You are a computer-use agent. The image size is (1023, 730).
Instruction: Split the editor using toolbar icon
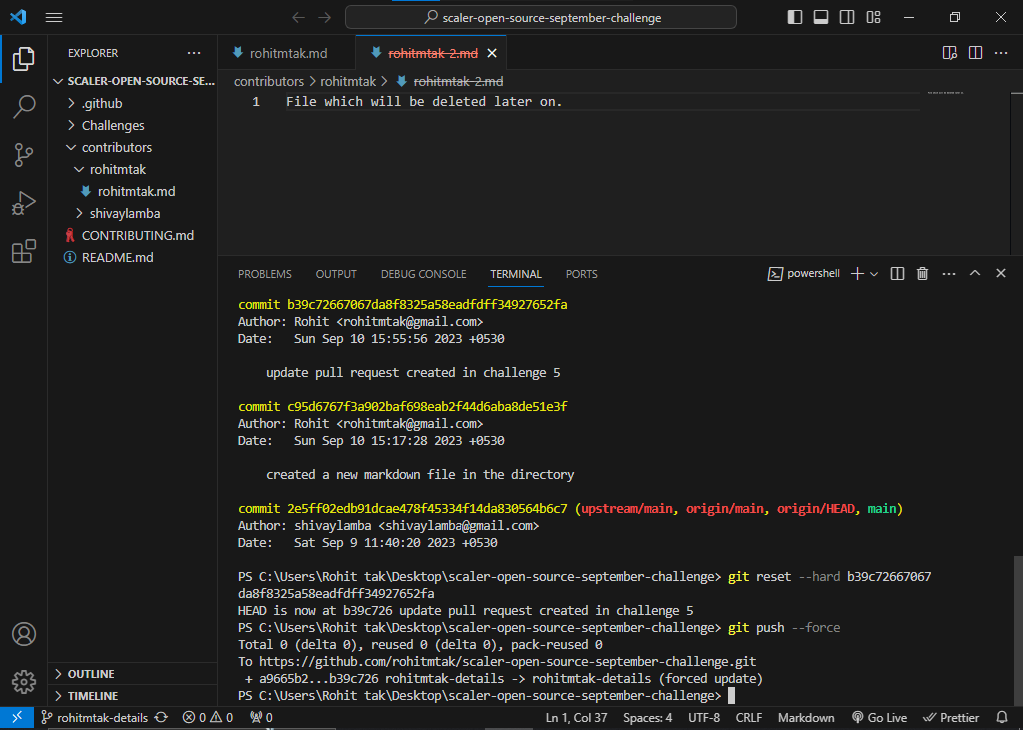tap(974, 52)
